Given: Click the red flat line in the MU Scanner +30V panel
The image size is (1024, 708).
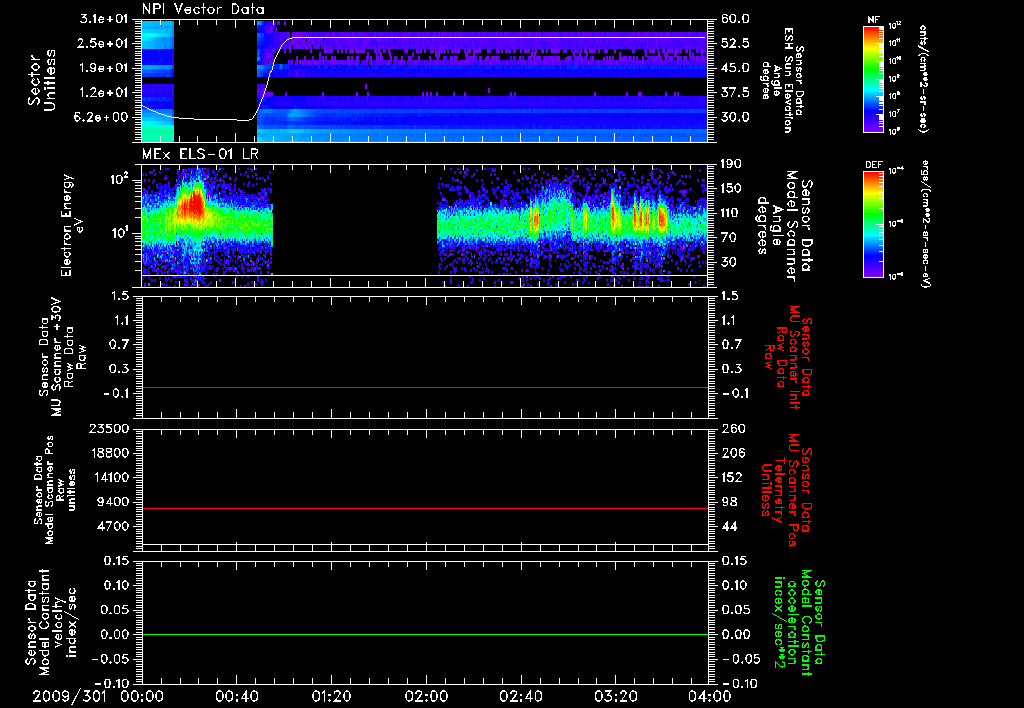Looking at the screenshot, I should click(x=424, y=387).
